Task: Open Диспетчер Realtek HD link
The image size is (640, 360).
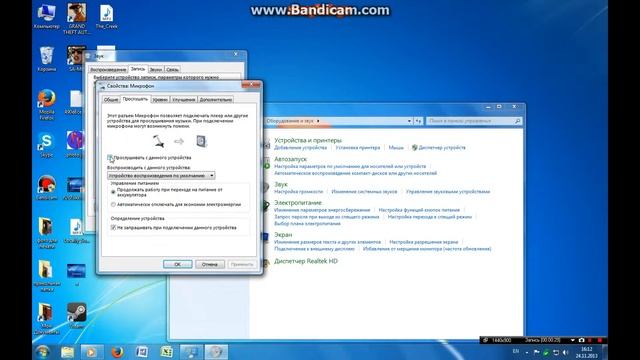Action: (x=306, y=261)
